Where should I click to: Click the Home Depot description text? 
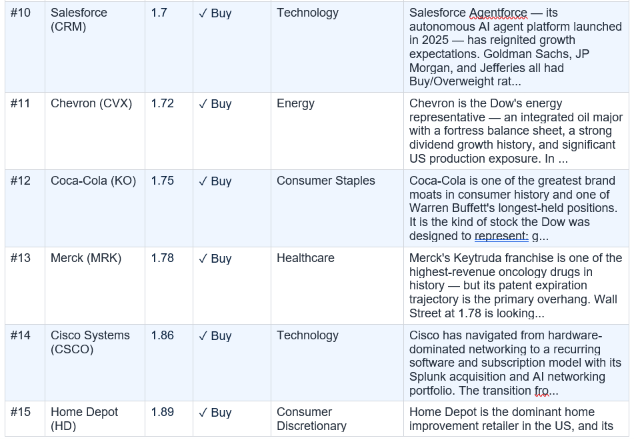pyautogui.click(x=511, y=419)
